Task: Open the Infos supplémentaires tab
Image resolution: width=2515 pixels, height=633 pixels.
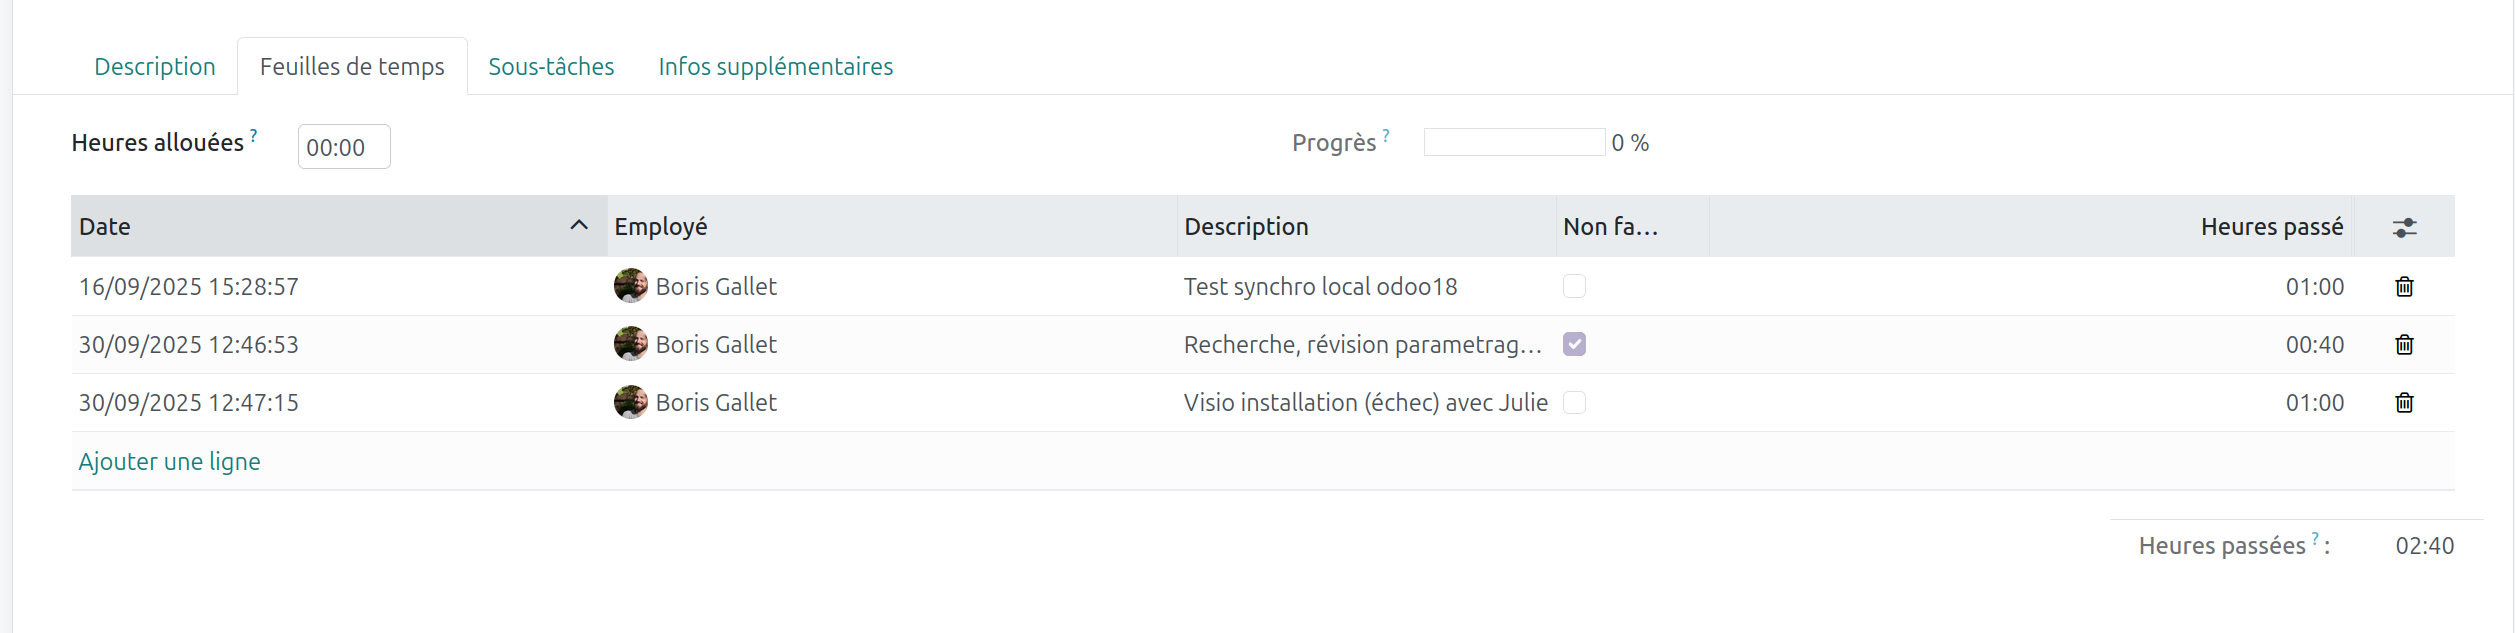Action: point(775,67)
